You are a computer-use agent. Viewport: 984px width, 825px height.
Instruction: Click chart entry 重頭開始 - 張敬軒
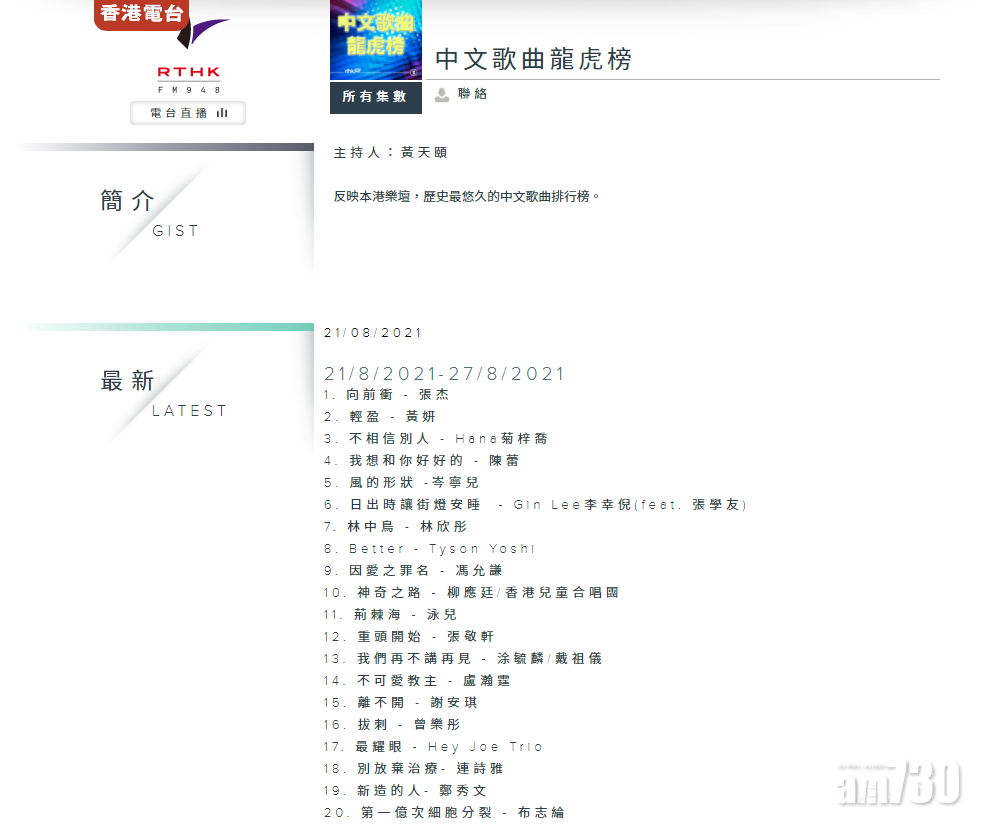click(x=409, y=637)
